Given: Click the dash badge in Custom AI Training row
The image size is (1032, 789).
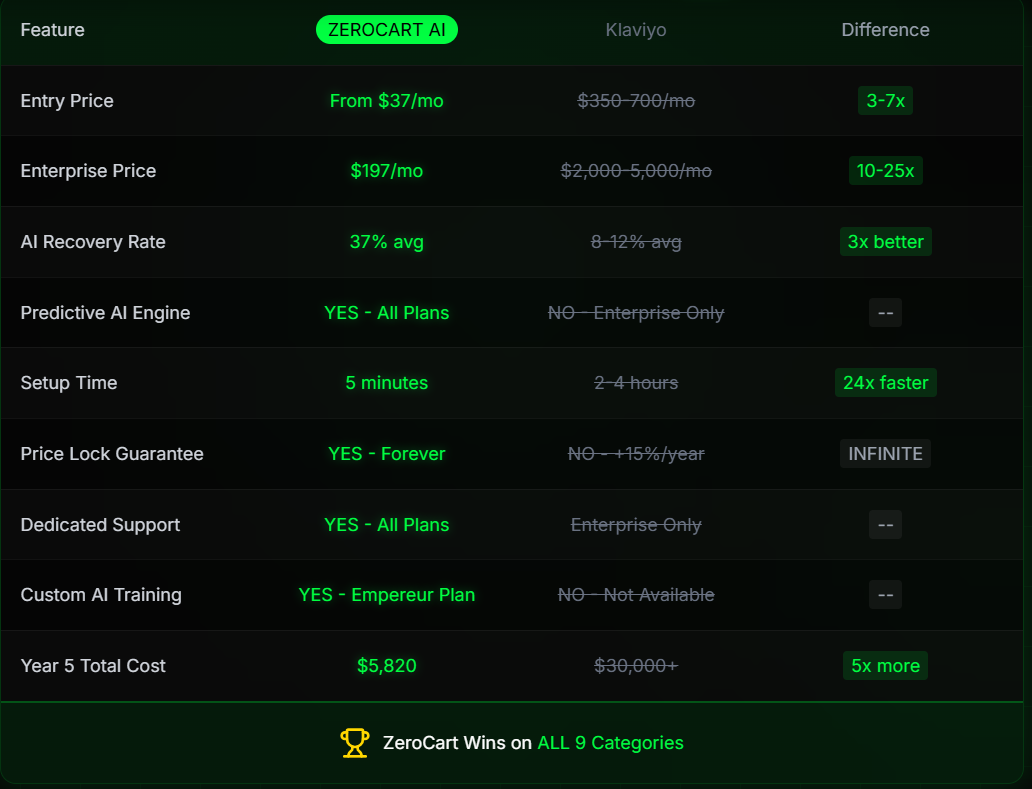Looking at the screenshot, I should (885, 595).
